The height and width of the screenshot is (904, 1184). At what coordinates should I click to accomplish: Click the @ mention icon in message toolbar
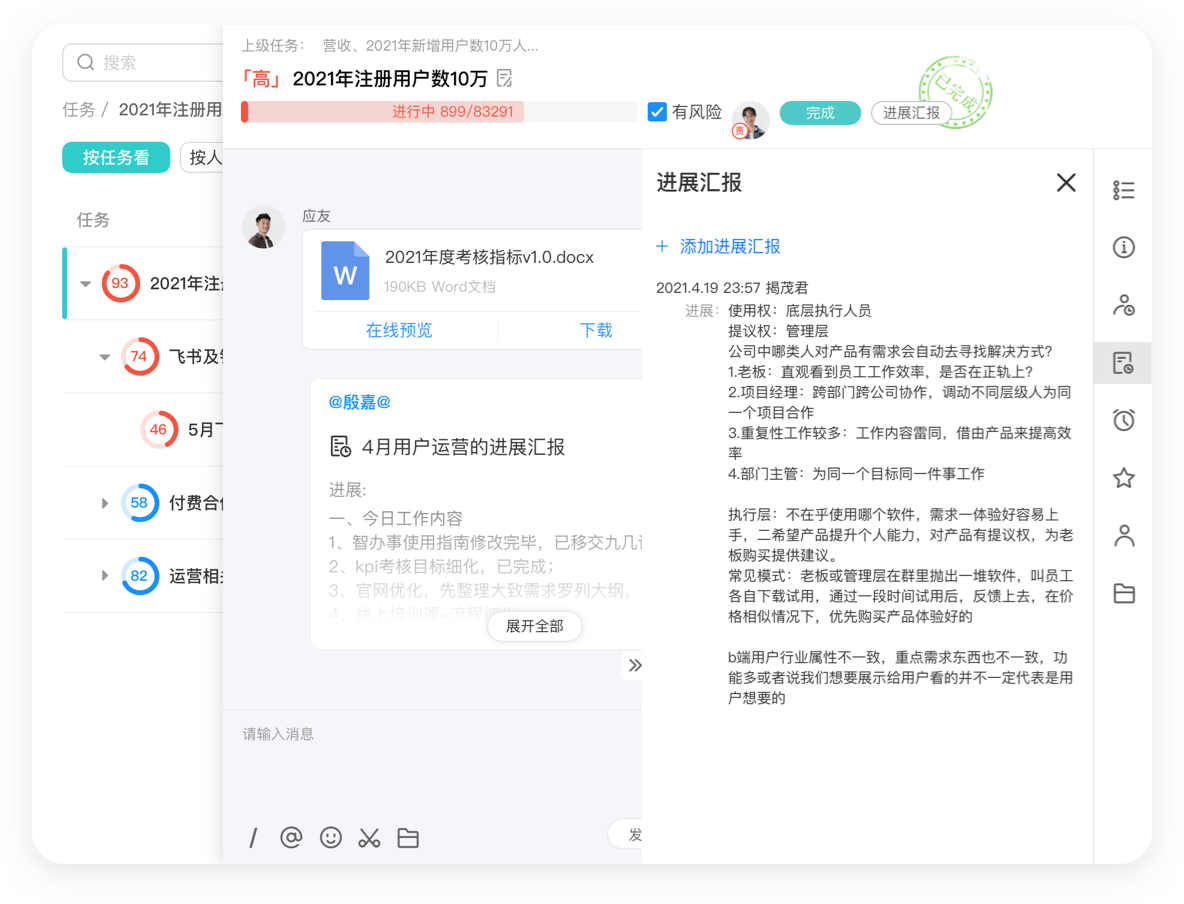click(291, 837)
